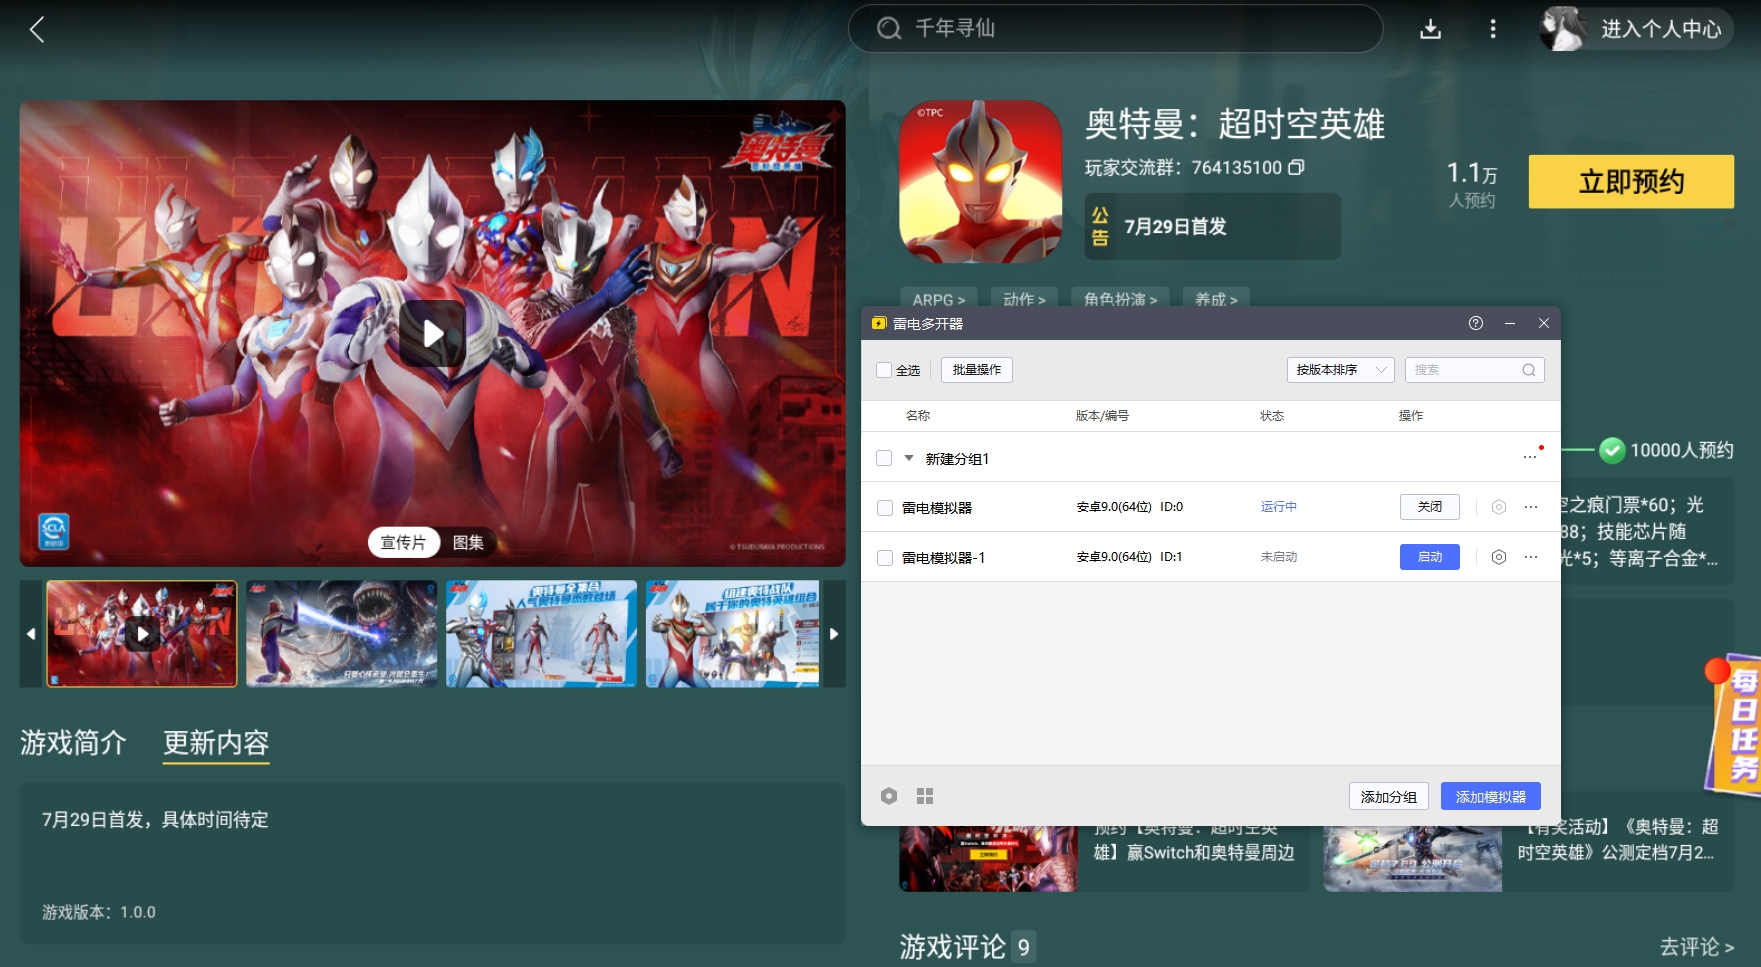
Task: Open the 按版本排序 sort dropdown
Action: 1340,370
